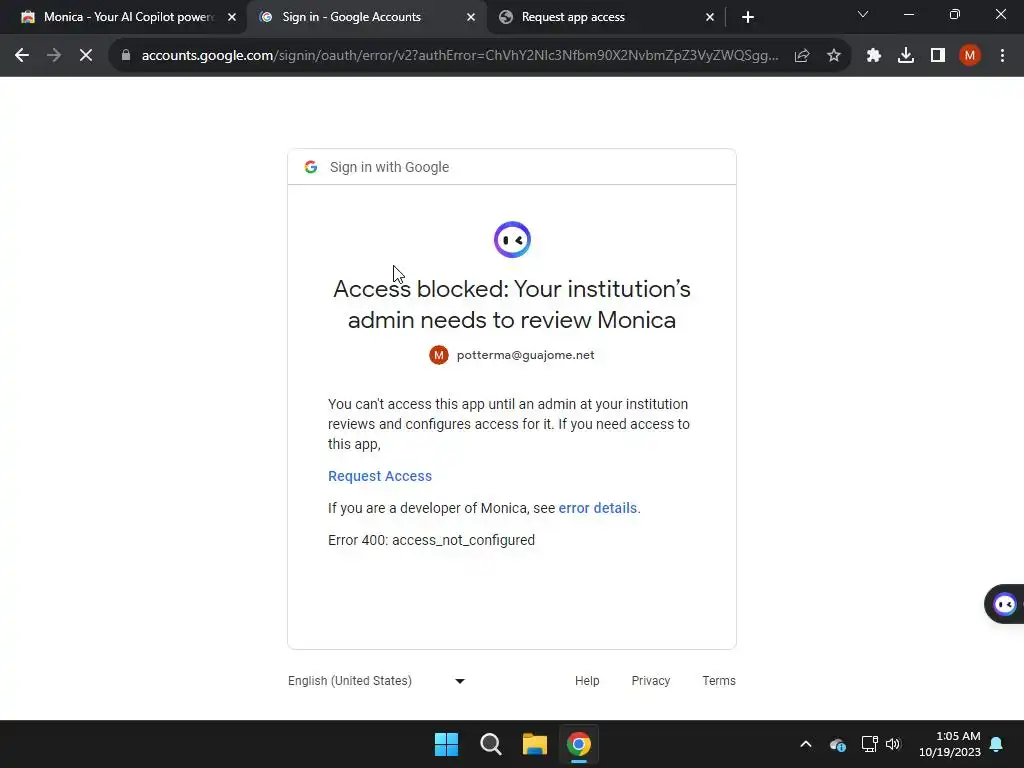
Task: Open the Privacy link
Action: click(x=650, y=680)
